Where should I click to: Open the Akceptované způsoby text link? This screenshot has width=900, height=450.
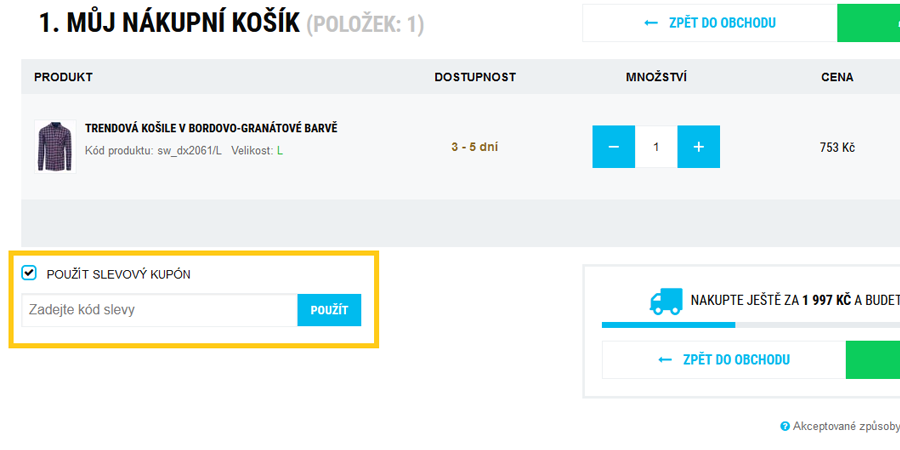click(x=846, y=427)
